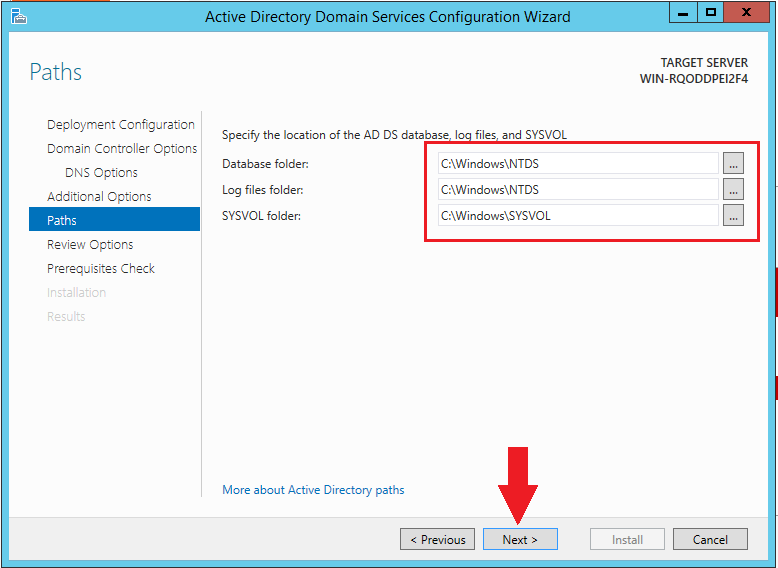Image resolution: width=778 pixels, height=568 pixels.
Task: Open the Deployment Configuration page
Action: tap(120, 125)
